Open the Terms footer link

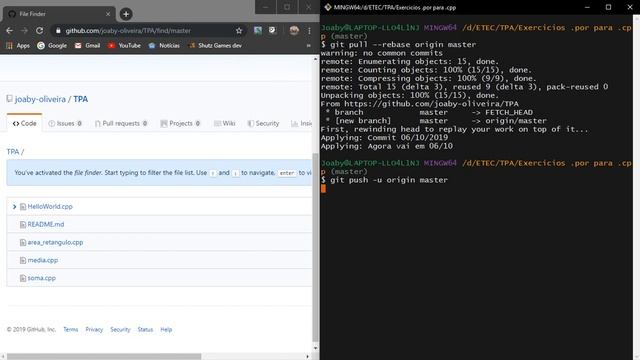coord(71,329)
